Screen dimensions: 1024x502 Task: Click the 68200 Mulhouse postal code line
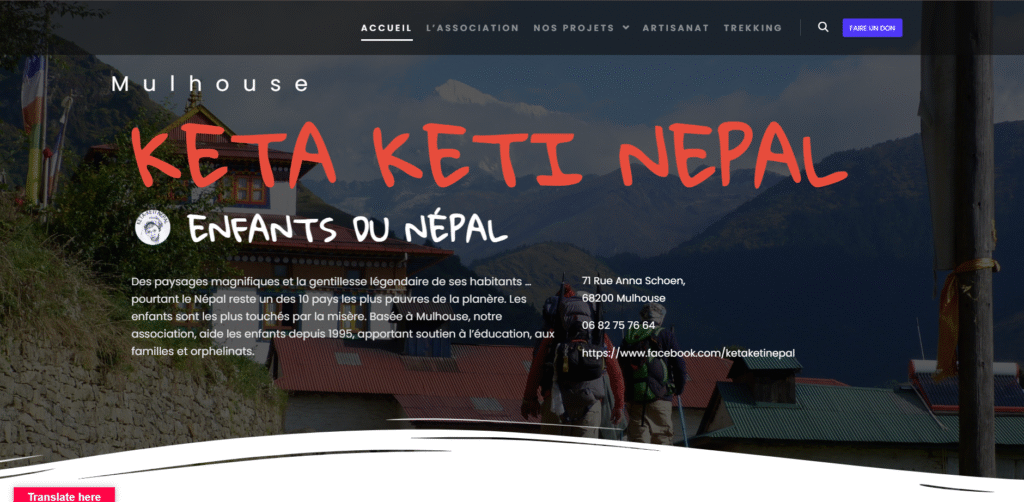[624, 298]
